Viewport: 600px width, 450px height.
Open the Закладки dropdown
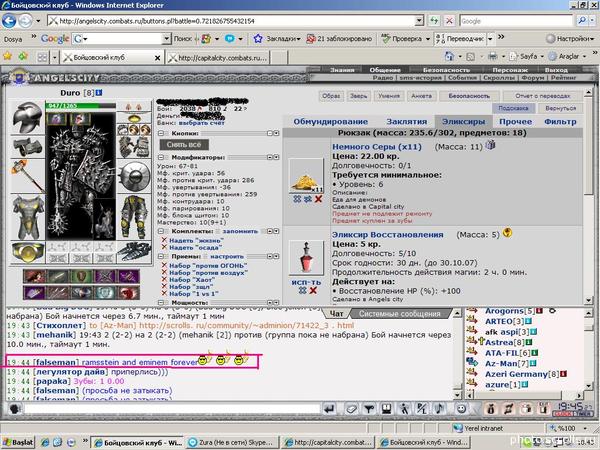pos(298,39)
